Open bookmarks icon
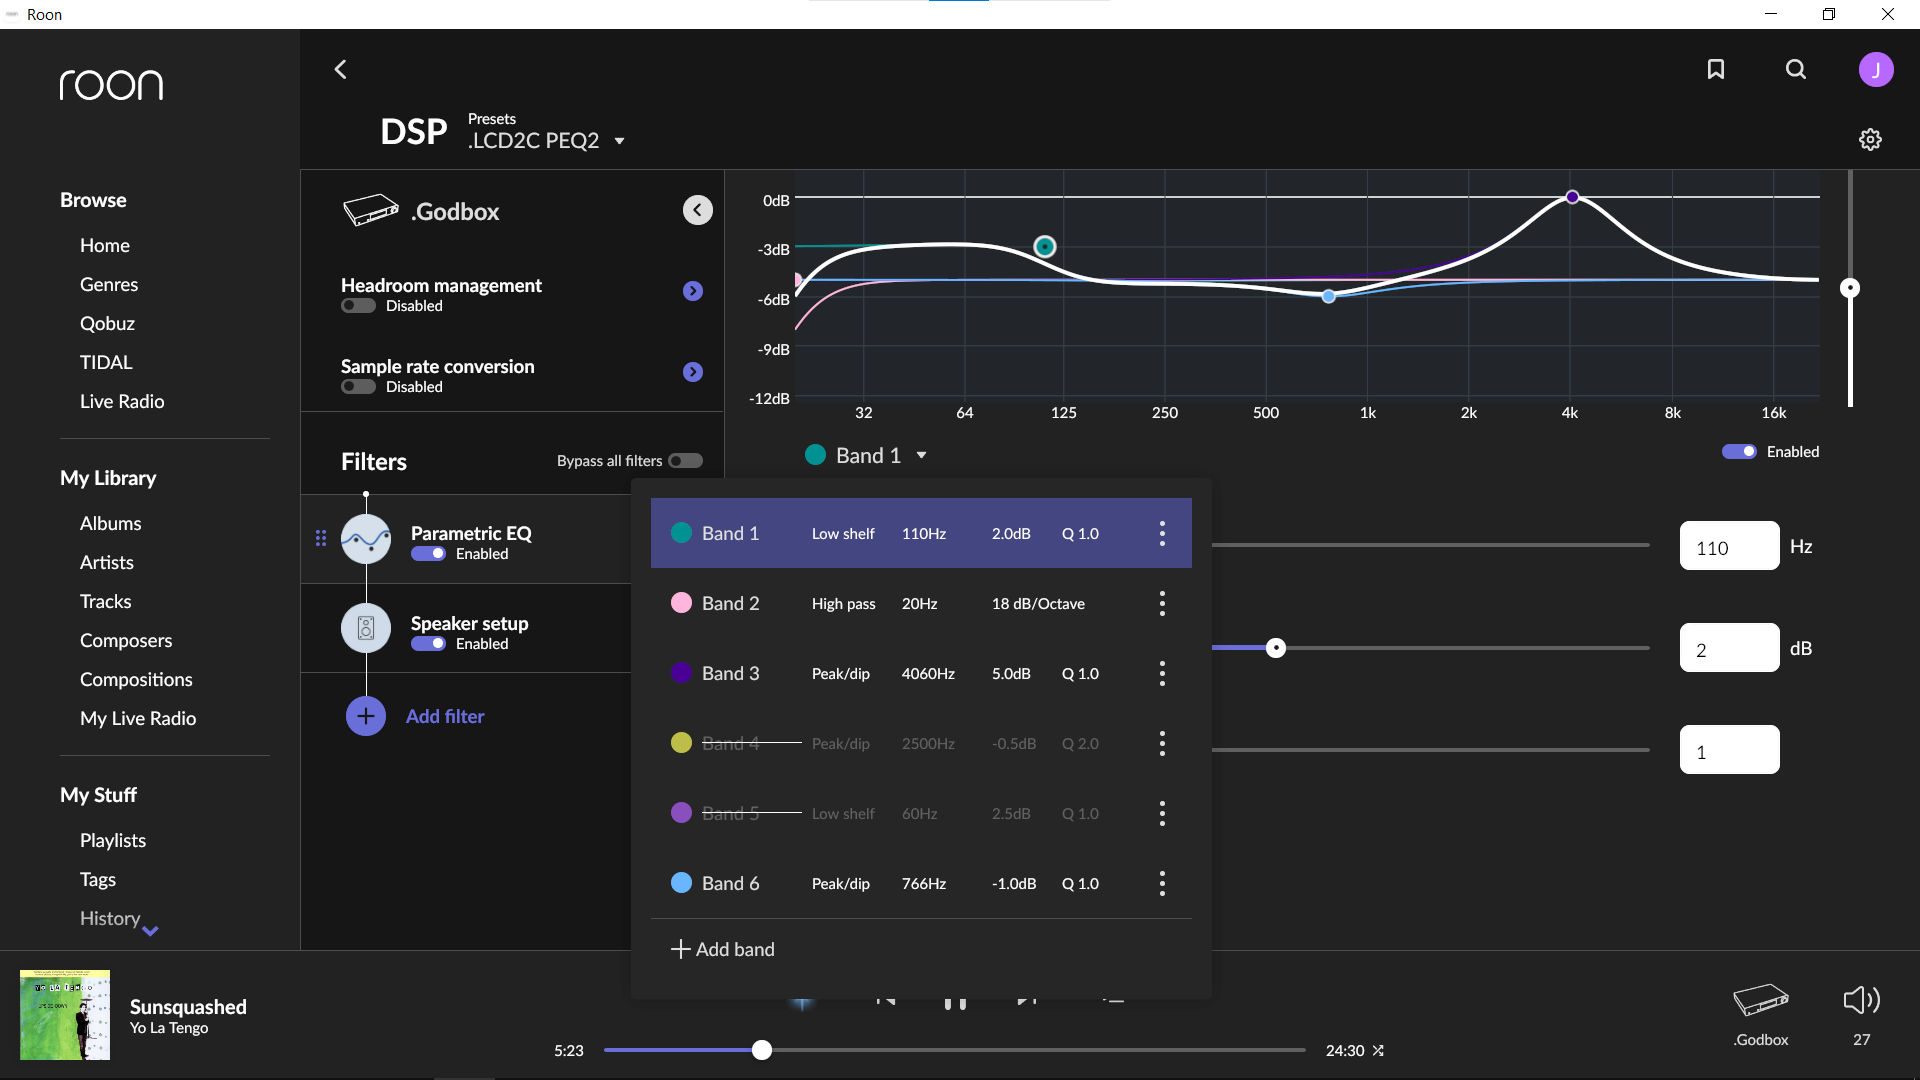1920x1080 pixels. [x=1716, y=69]
